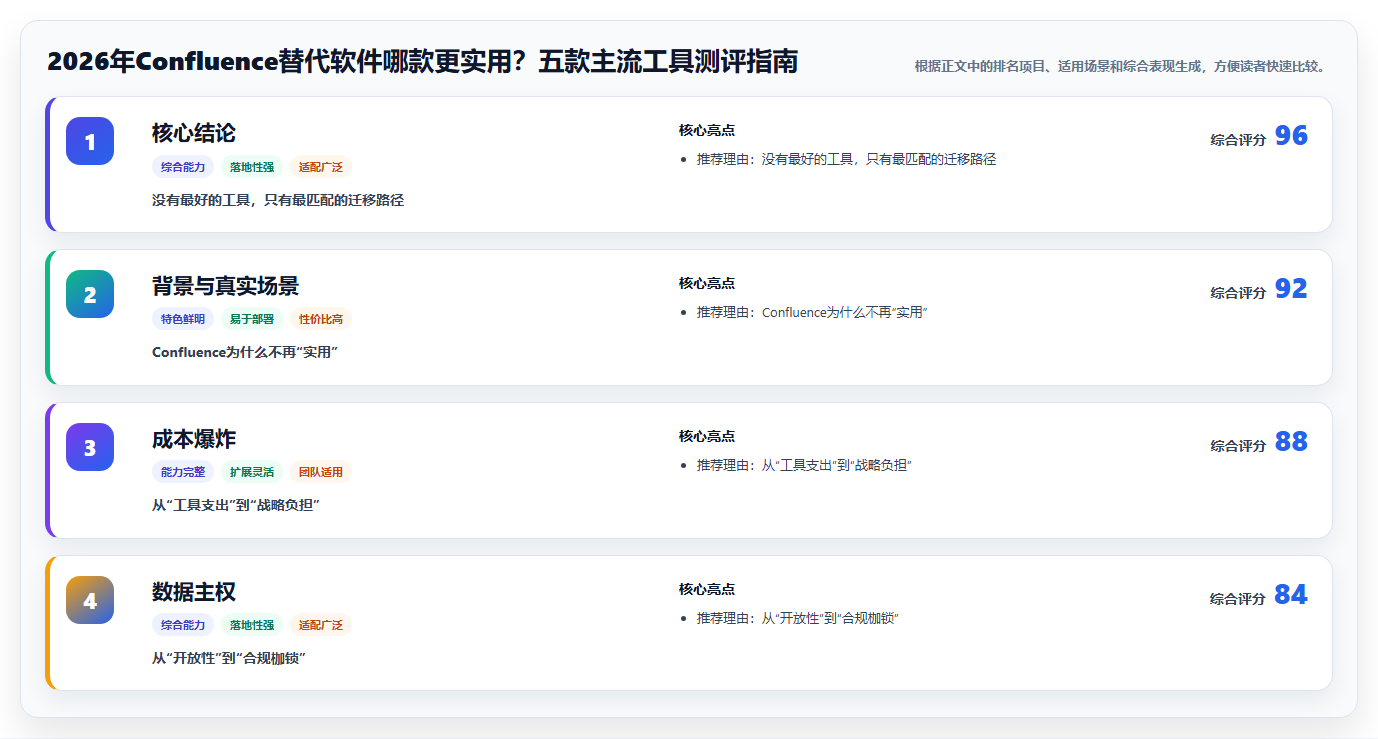The width and height of the screenshot is (1378, 739).
Task: Click 综合评分 label beside score 84
Action: coord(1238,599)
